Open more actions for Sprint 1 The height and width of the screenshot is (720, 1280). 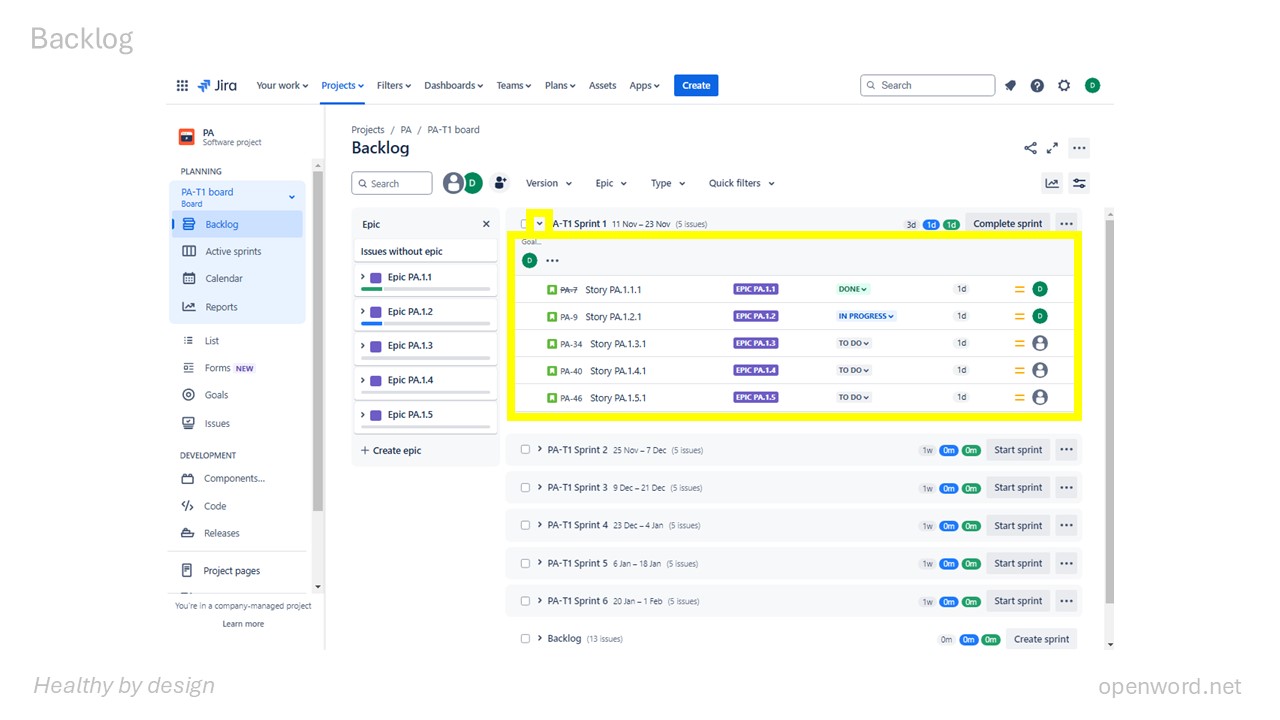[1066, 224]
